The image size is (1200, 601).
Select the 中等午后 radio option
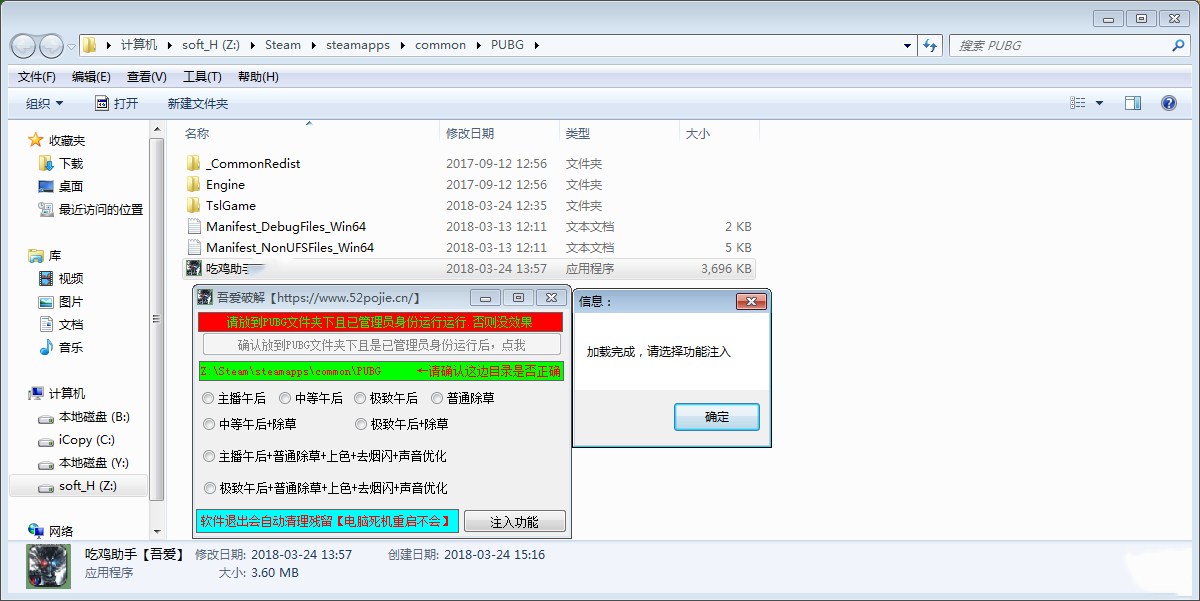(311, 398)
